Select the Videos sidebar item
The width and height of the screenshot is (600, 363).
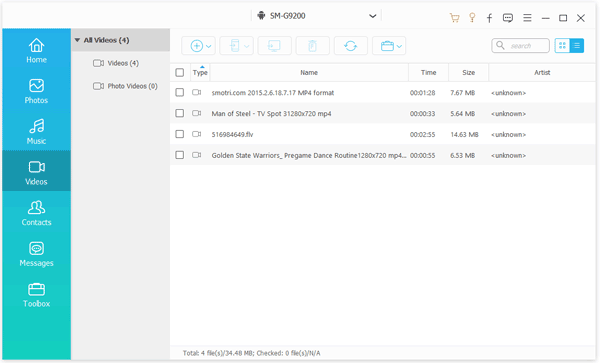36,172
